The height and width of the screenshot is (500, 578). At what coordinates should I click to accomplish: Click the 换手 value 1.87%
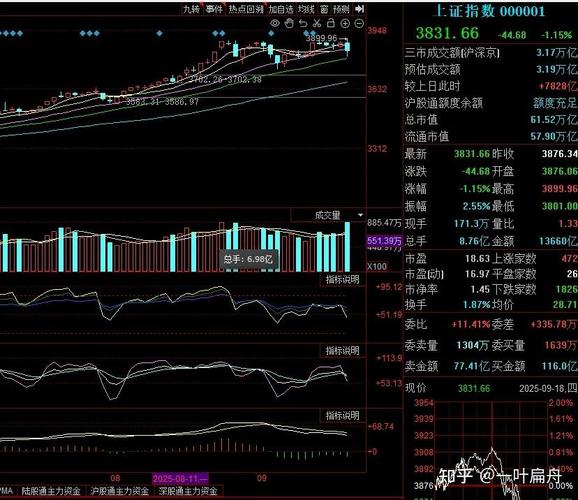coord(477,305)
